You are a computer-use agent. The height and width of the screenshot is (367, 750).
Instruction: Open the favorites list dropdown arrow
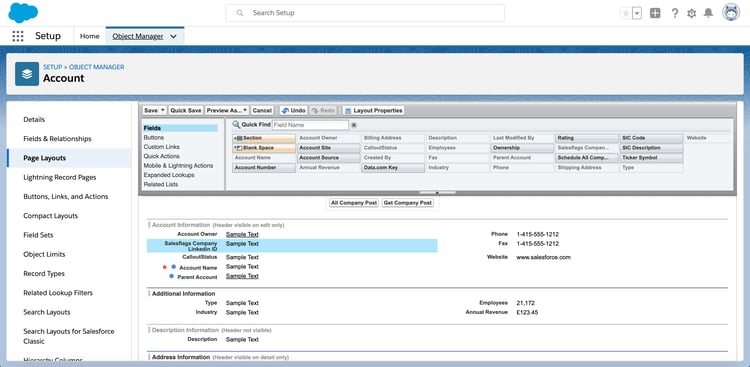tap(637, 13)
